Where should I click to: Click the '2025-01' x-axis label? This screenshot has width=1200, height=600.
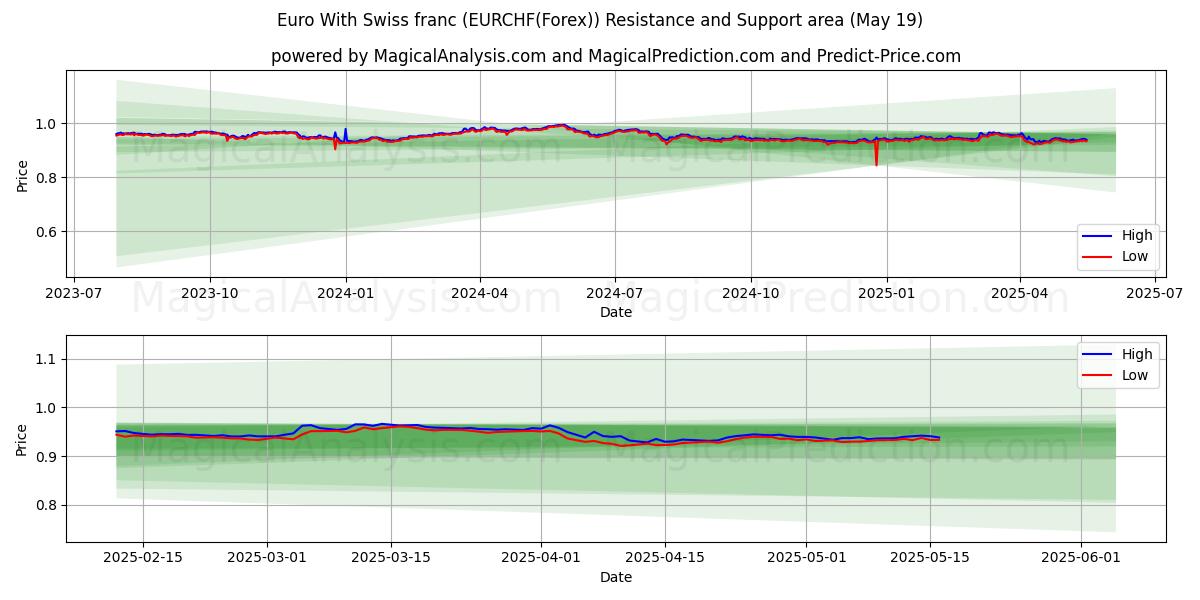tap(886, 294)
